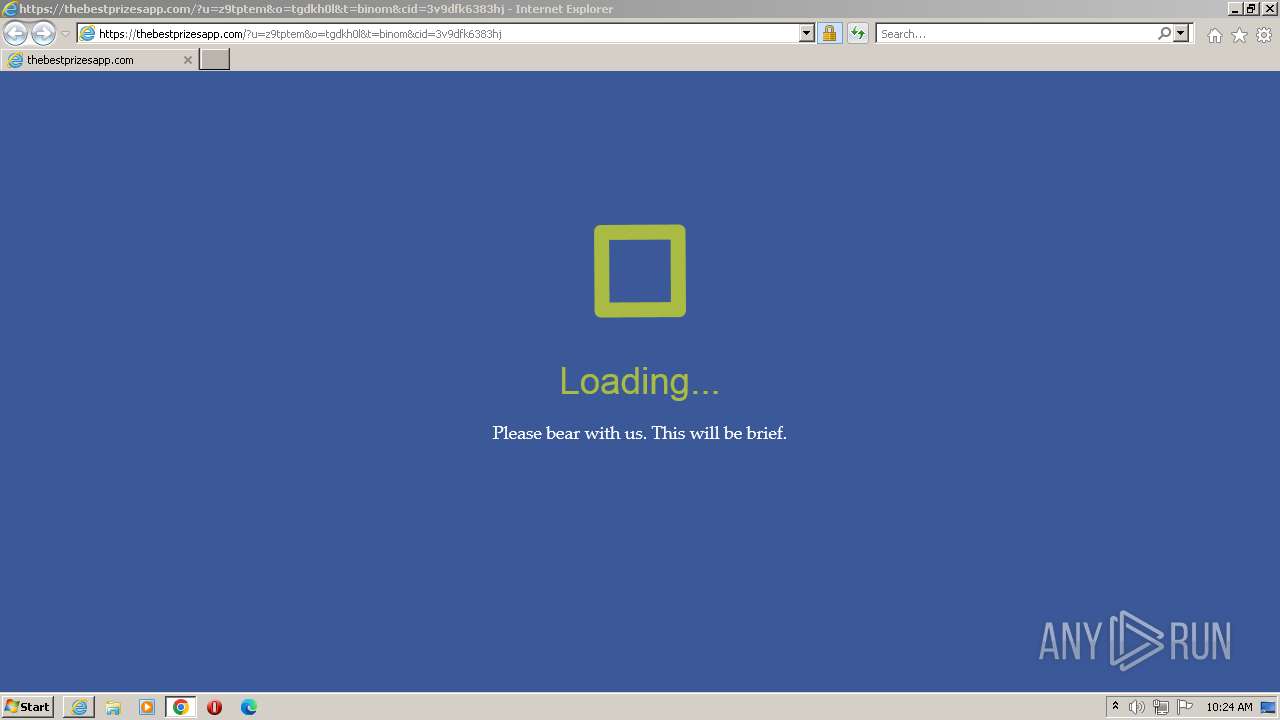
Task: Show hidden system tray icons arrow
Action: click(x=1115, y=707)
